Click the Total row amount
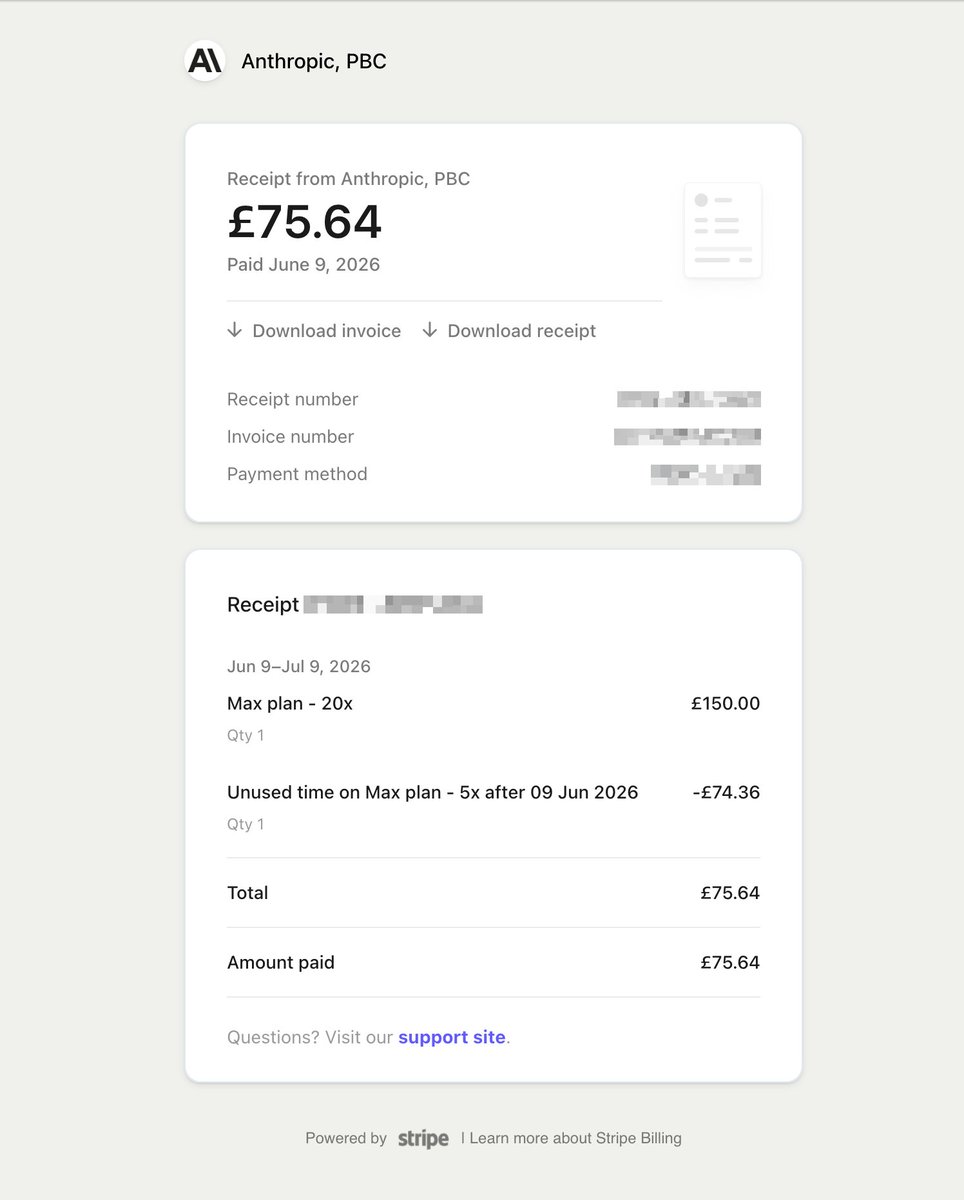The width and height of the screenshot is (964, 1200). point(730,893)
